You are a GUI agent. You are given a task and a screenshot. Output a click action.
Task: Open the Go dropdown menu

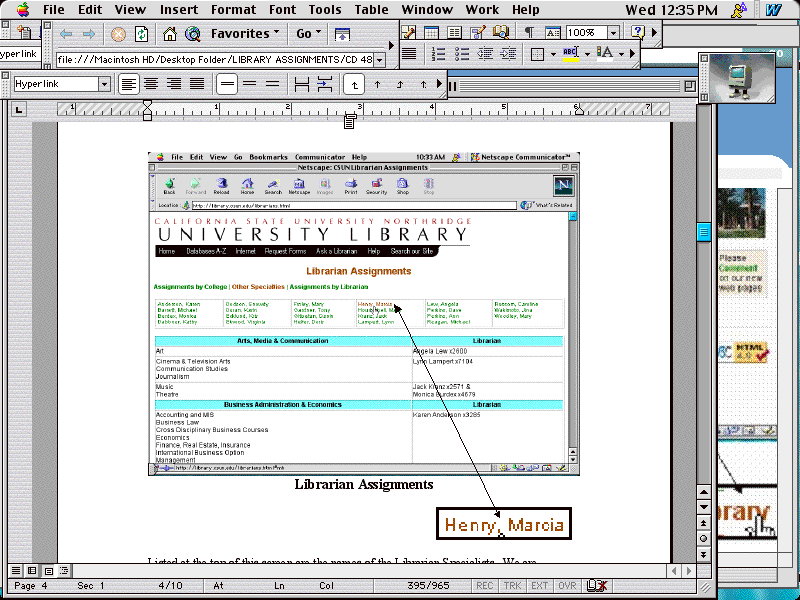coord(309,34)
